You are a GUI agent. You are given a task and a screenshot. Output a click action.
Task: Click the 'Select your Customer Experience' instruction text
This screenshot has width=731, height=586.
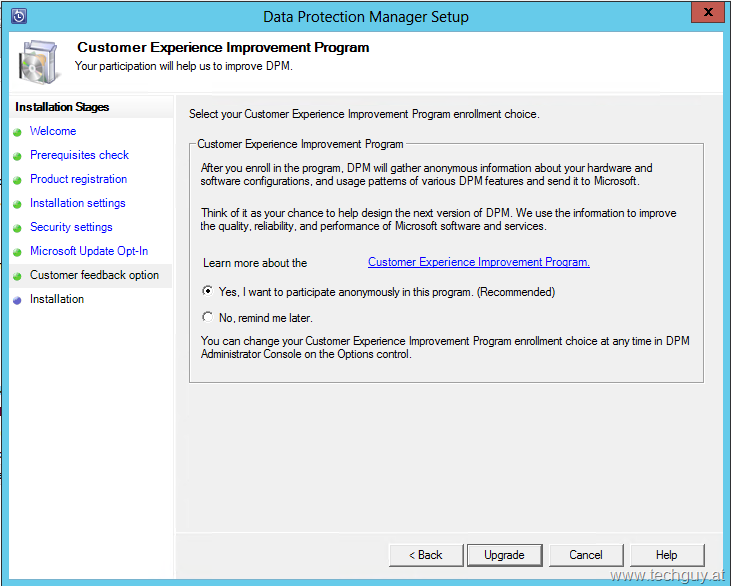(x=364, y=114)
